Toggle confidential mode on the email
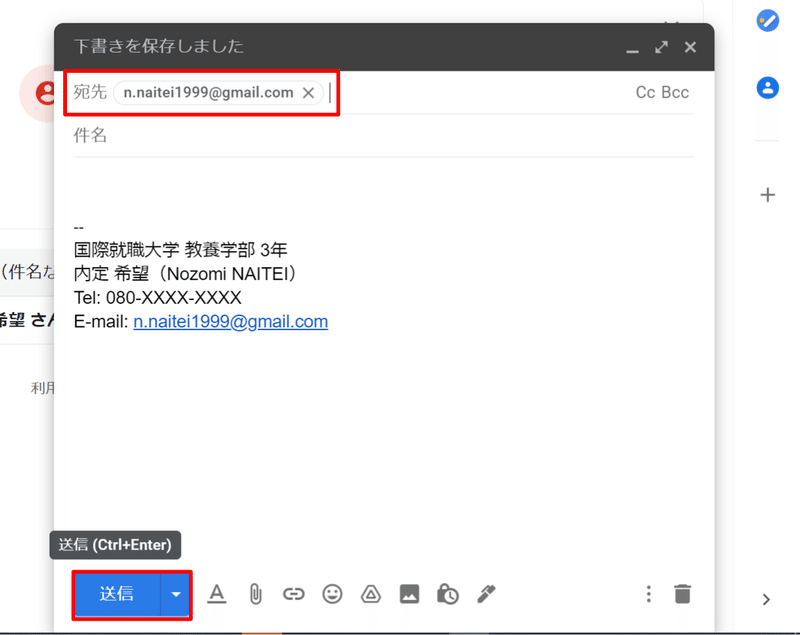Viewport: 800px width, 635px height. [447, 593]
